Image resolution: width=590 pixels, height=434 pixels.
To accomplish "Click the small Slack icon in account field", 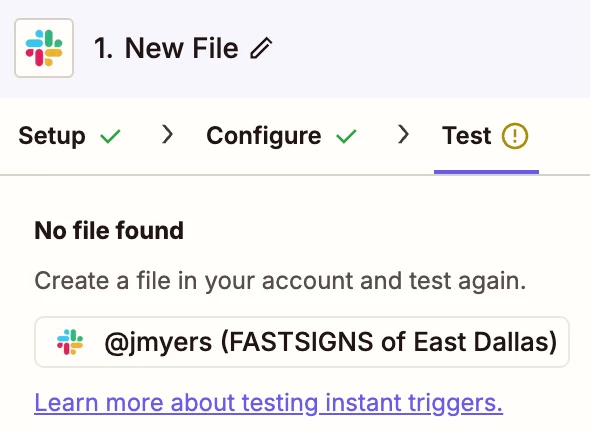I will tap(70, 342).
